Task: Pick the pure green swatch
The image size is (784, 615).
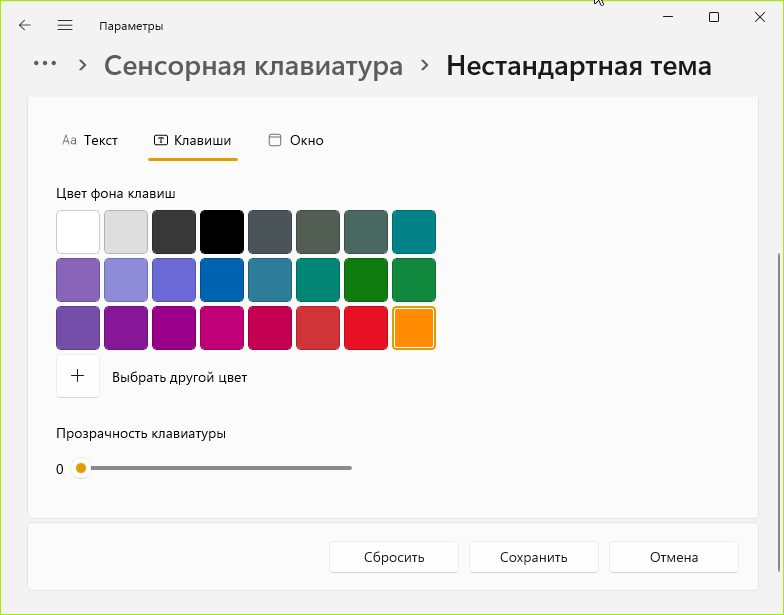Action: coord(366,280)
